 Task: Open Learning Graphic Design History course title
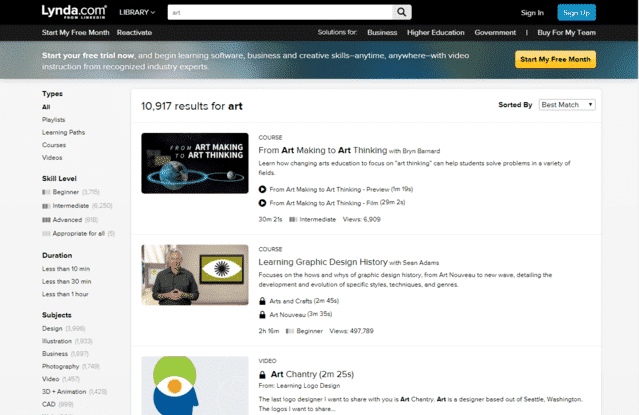click(x=323, y=262)
